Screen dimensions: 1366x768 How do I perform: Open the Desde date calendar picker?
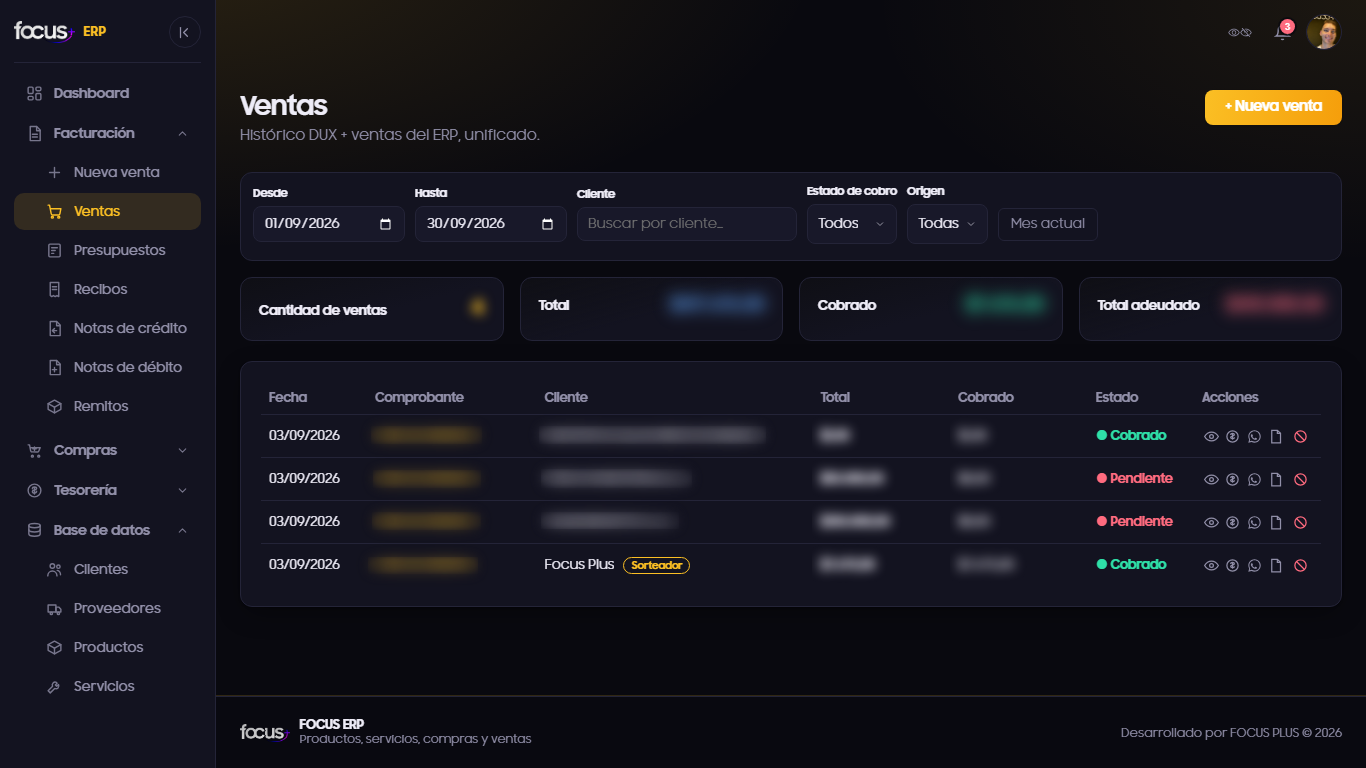pos(386,224)
